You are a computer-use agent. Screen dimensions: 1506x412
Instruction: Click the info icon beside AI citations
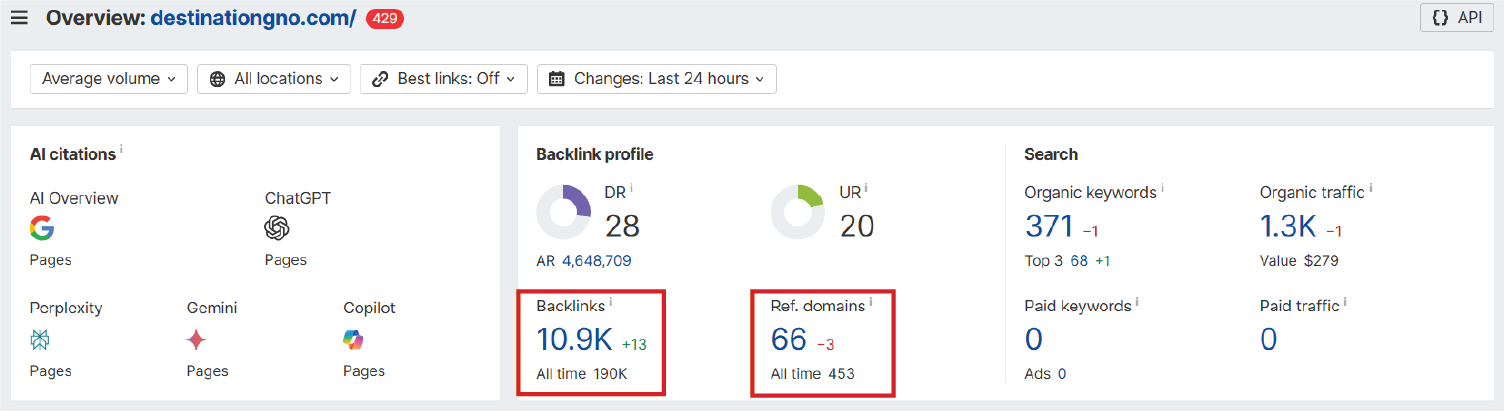[121, 150]
